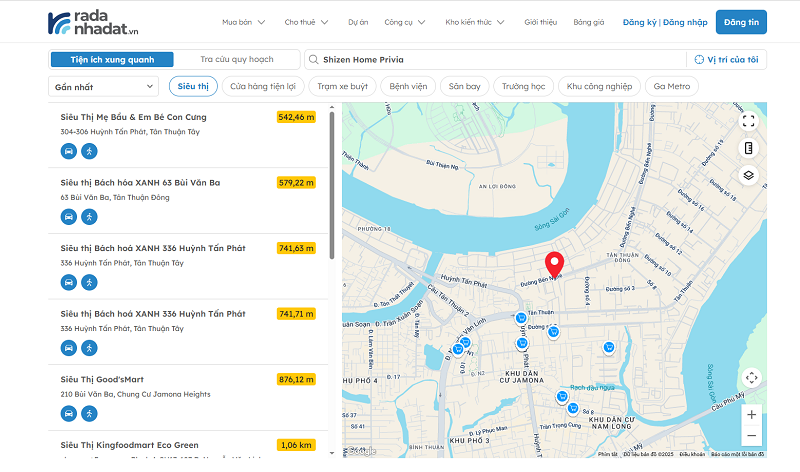Viewport: 800px width, 472px height.
Task: Select Khu công nghiệp filter chip
Action: 599,86
